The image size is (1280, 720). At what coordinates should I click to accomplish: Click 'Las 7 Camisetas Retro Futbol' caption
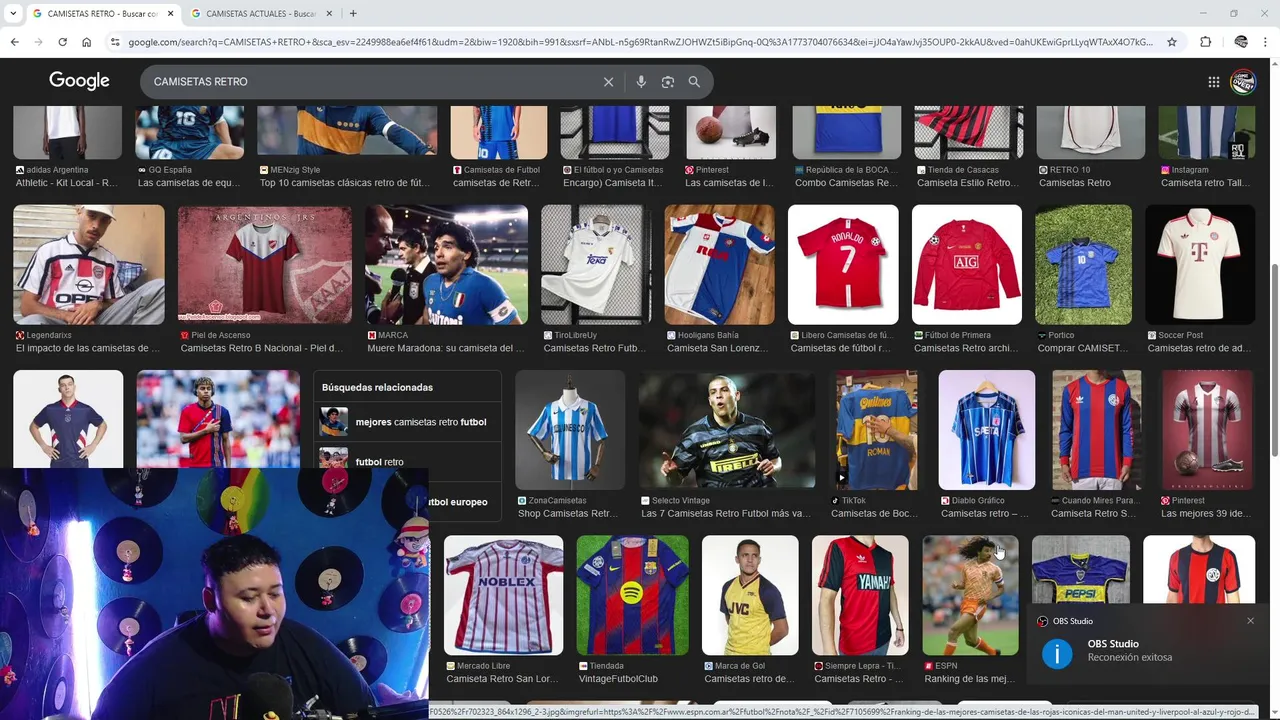point(725,513)
